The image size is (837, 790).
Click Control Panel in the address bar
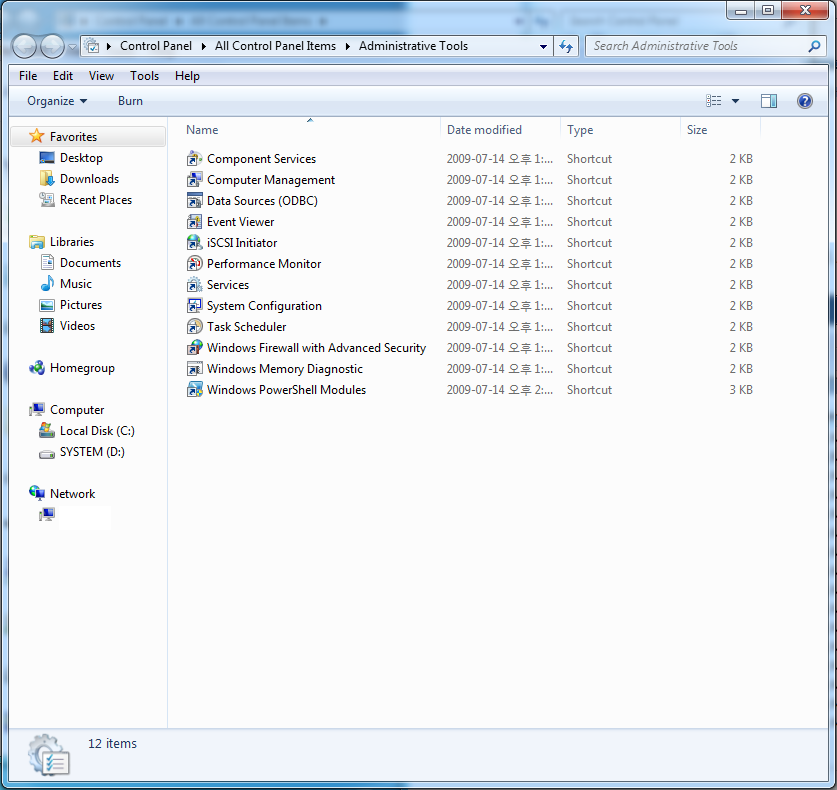(x=155, y=46)
